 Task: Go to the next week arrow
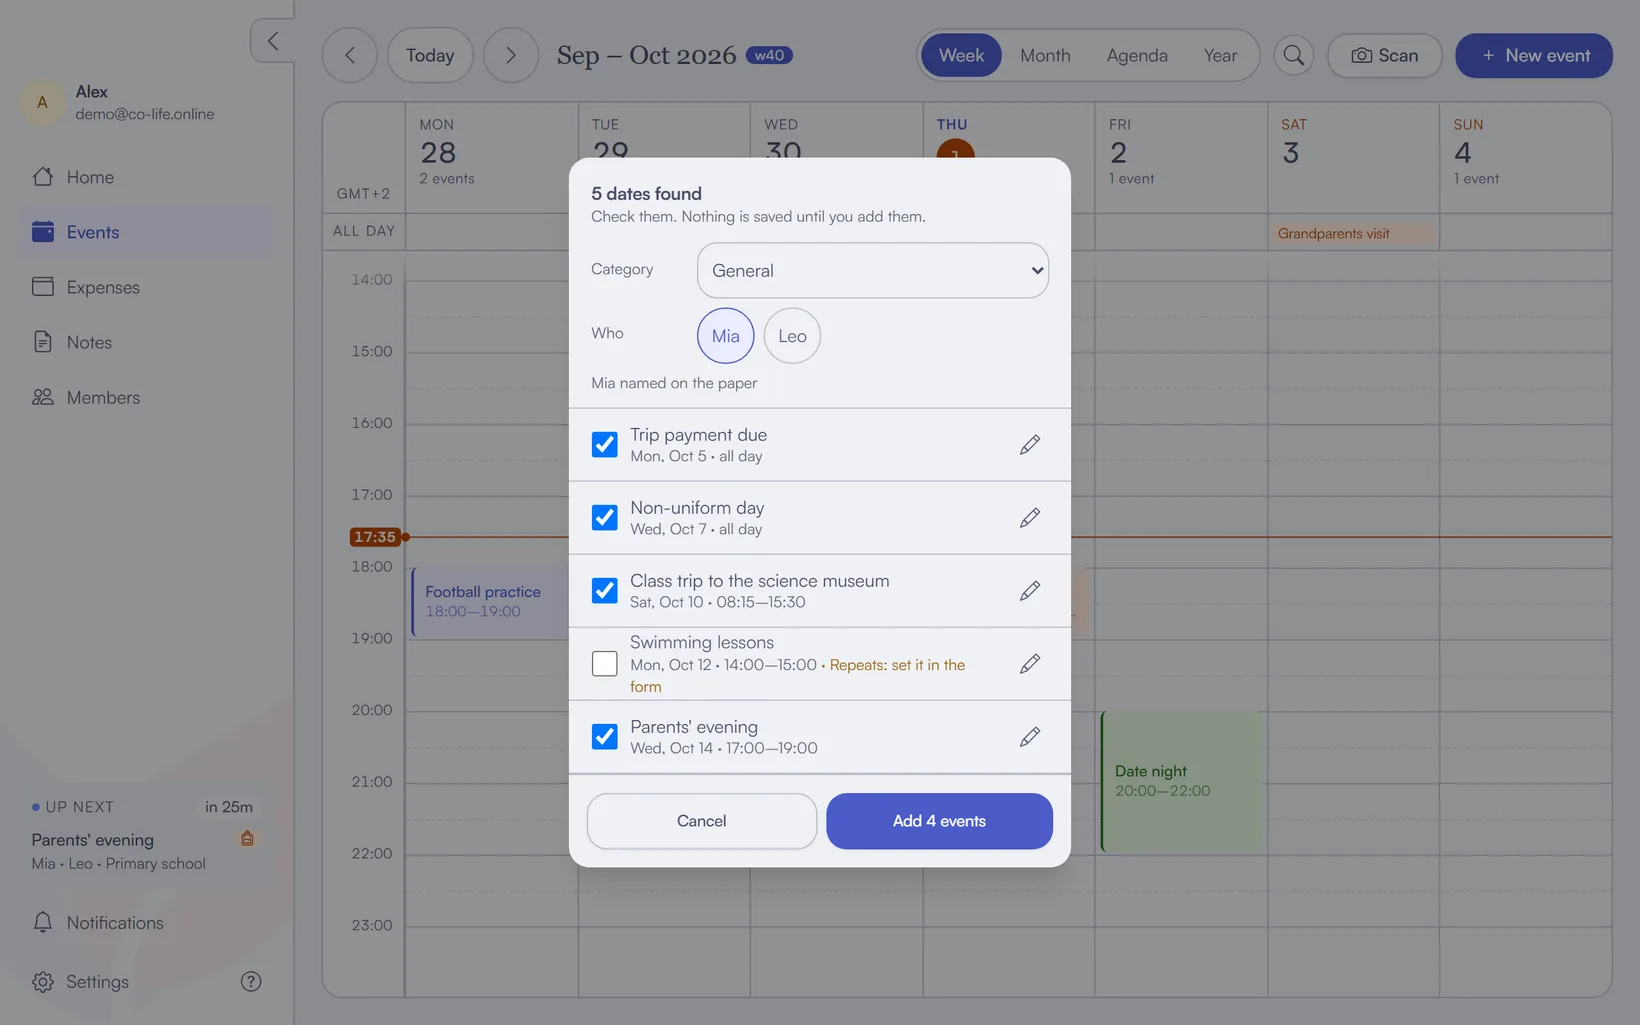pos(511,55)
